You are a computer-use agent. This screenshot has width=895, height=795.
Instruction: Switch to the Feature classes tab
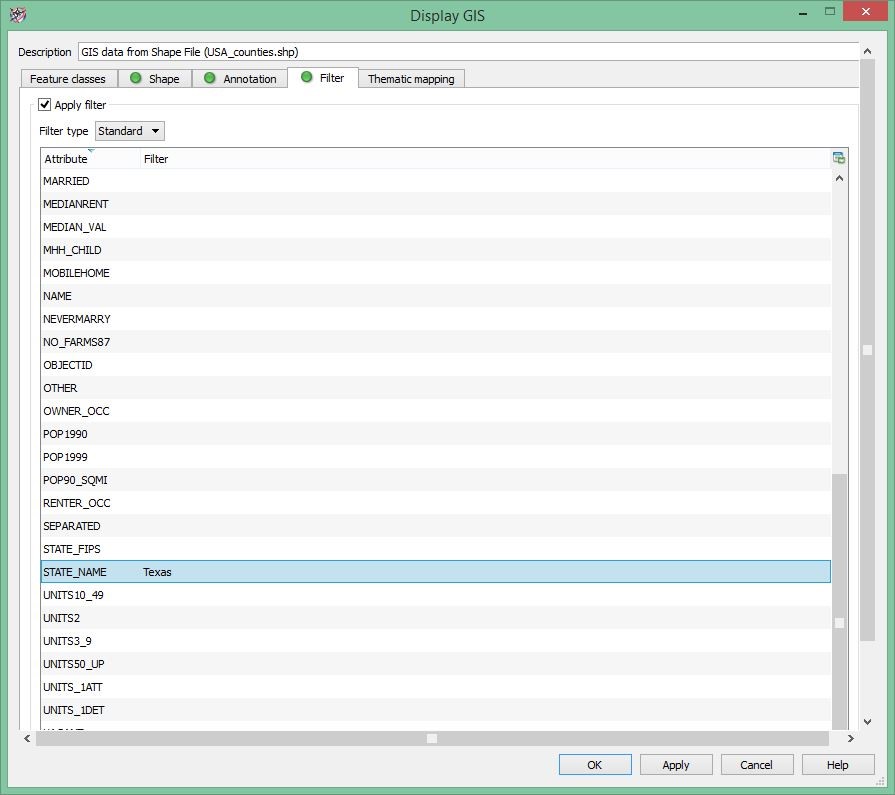click(x=67, y=79)
